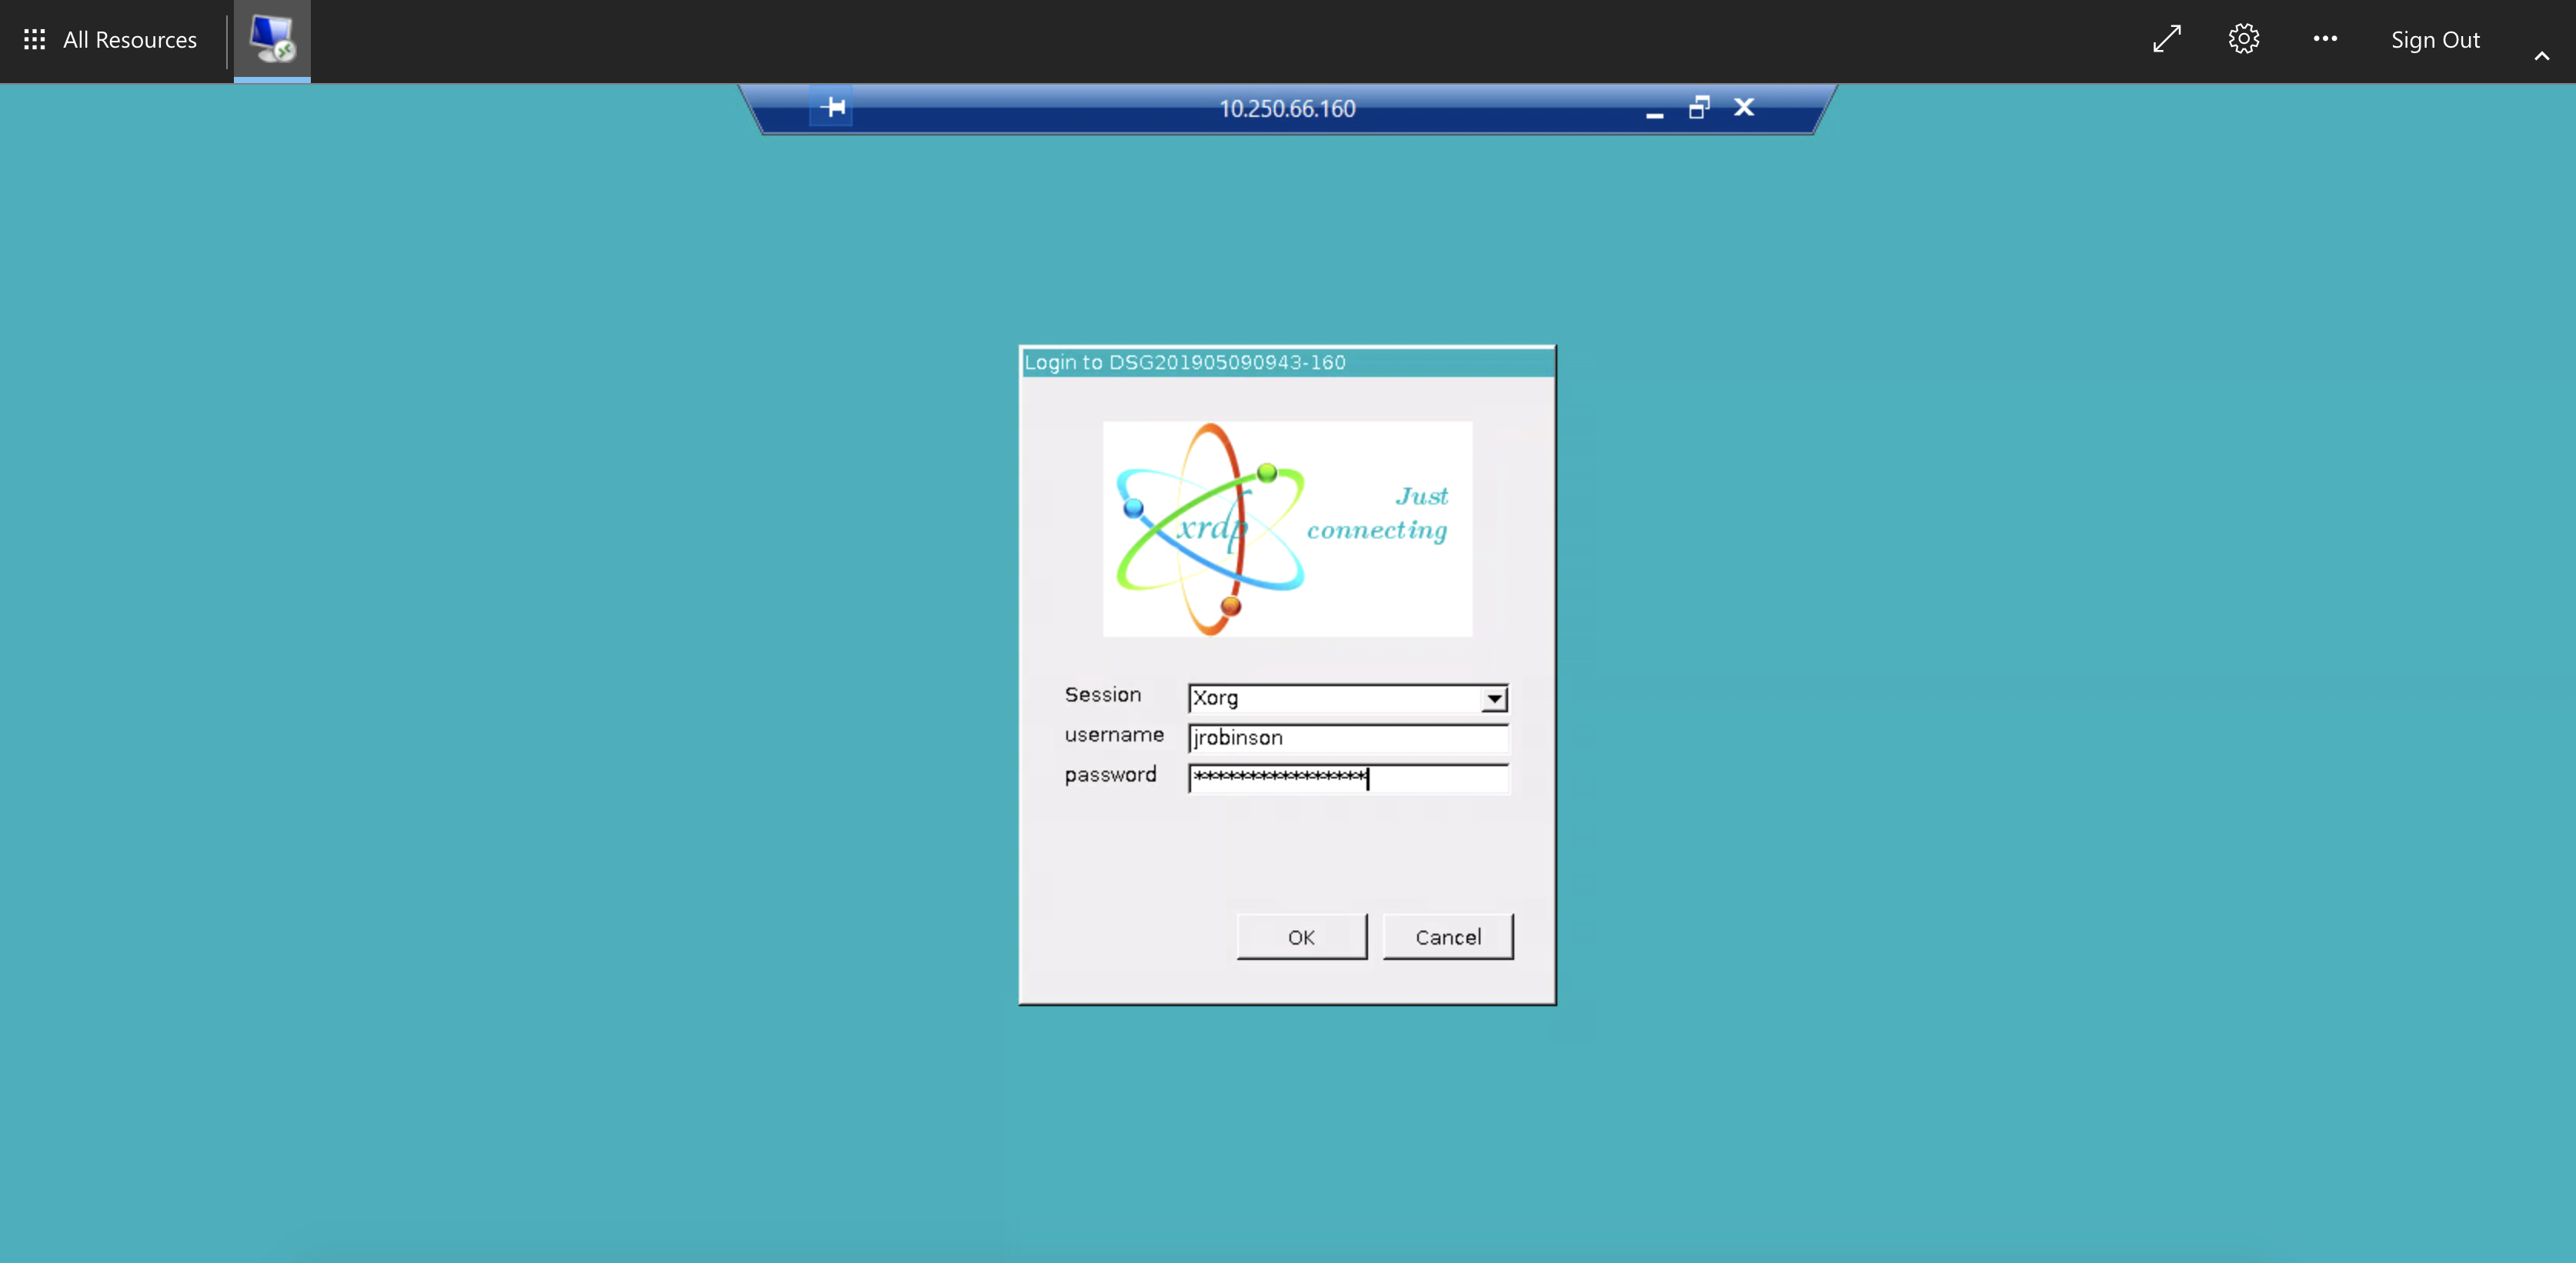Screen dimensions: 2576x1263
Task: Open the Session dropdown arrow
Action: pos(1494,698)
